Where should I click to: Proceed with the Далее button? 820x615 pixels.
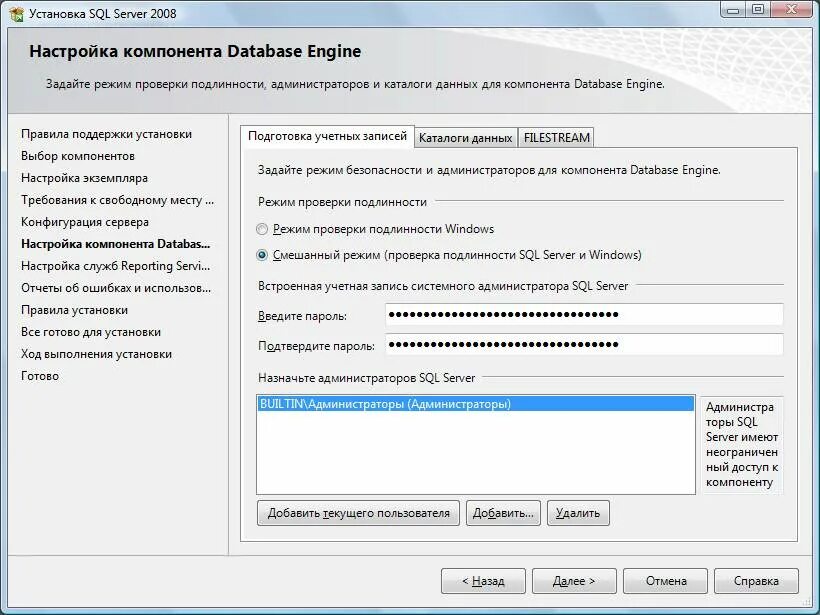(x=574, y=581)
